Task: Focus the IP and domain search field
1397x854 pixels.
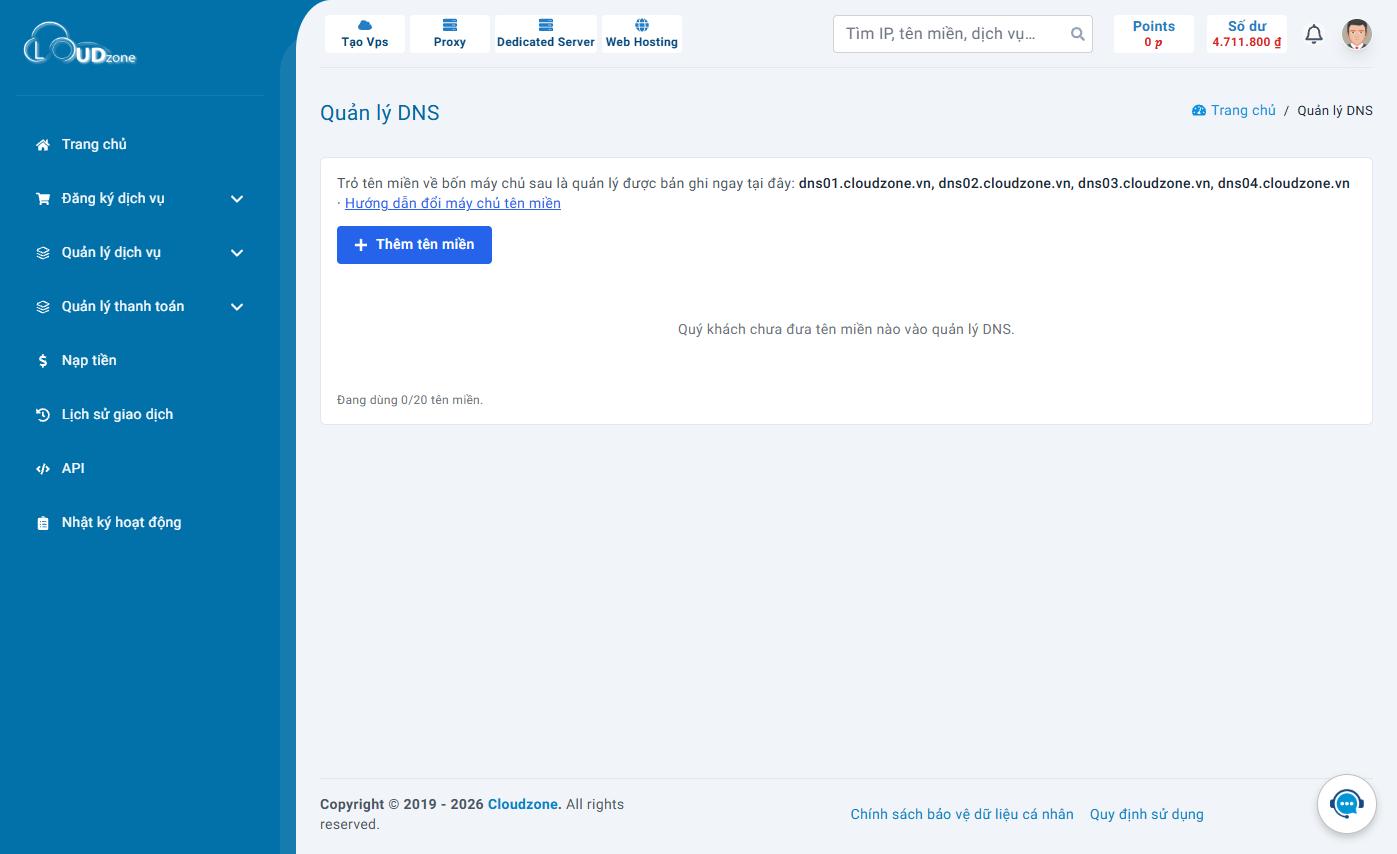Action: pyautogui.click(x=962, y=34)
